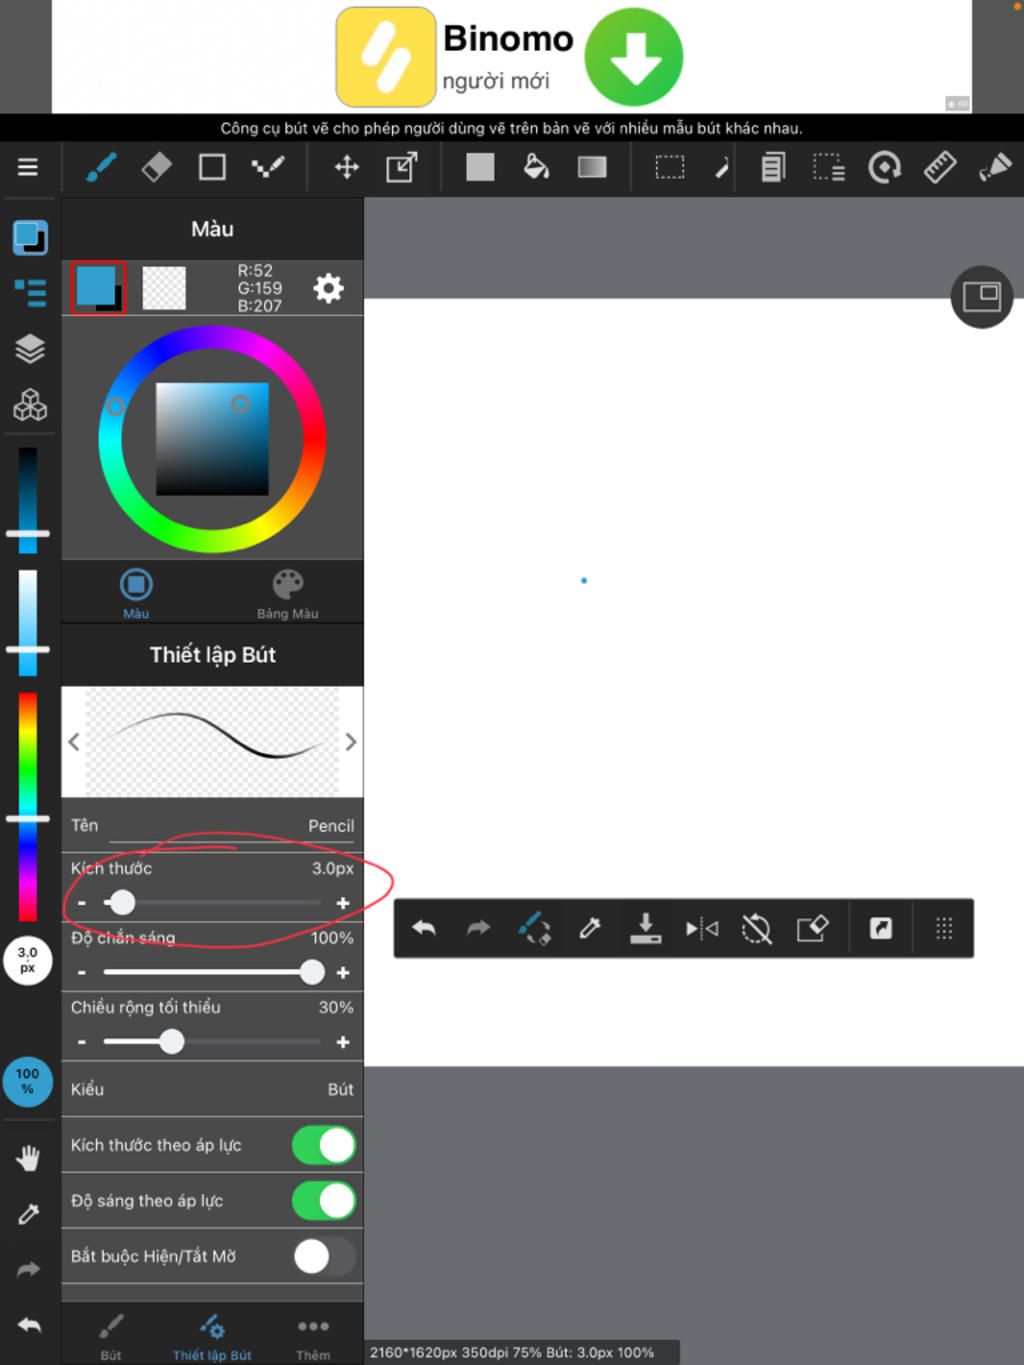The width and height of the screenshot is (1024, 1365).
Task: Select the filled rectangle tool
Action: tap(480, 167)
